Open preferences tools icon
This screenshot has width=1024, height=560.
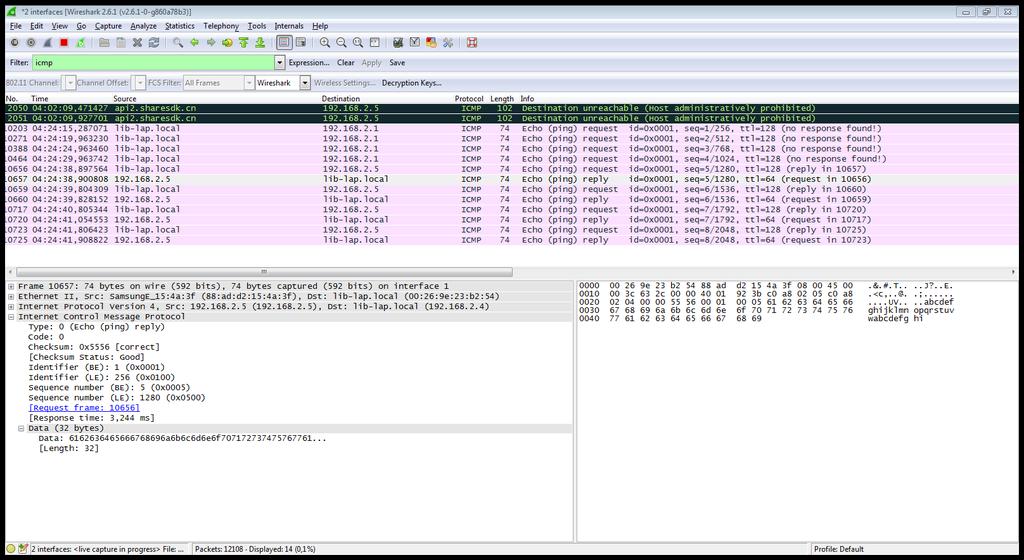pos(448,42)
